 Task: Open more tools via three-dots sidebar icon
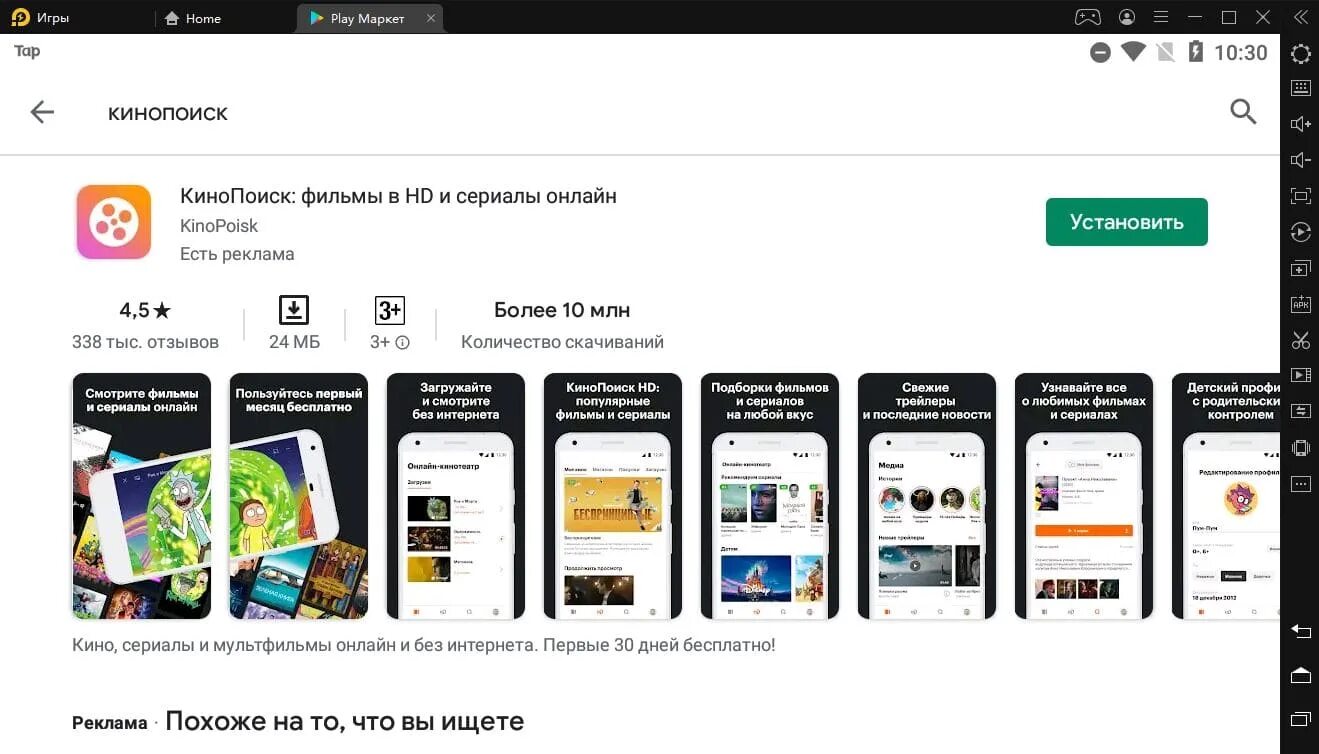tap(1300, 484)
